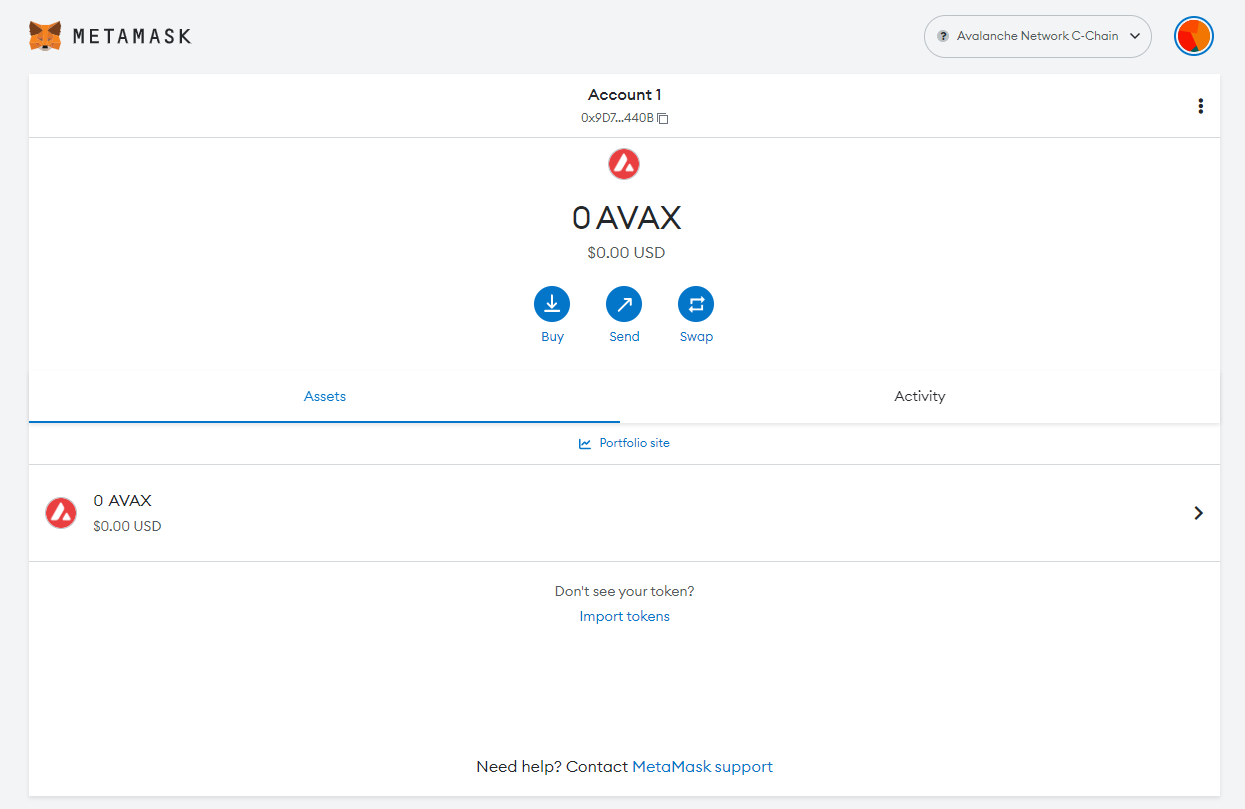Click the account avatar in the top right
The image size is (1245, 809).
[1193, 35]
